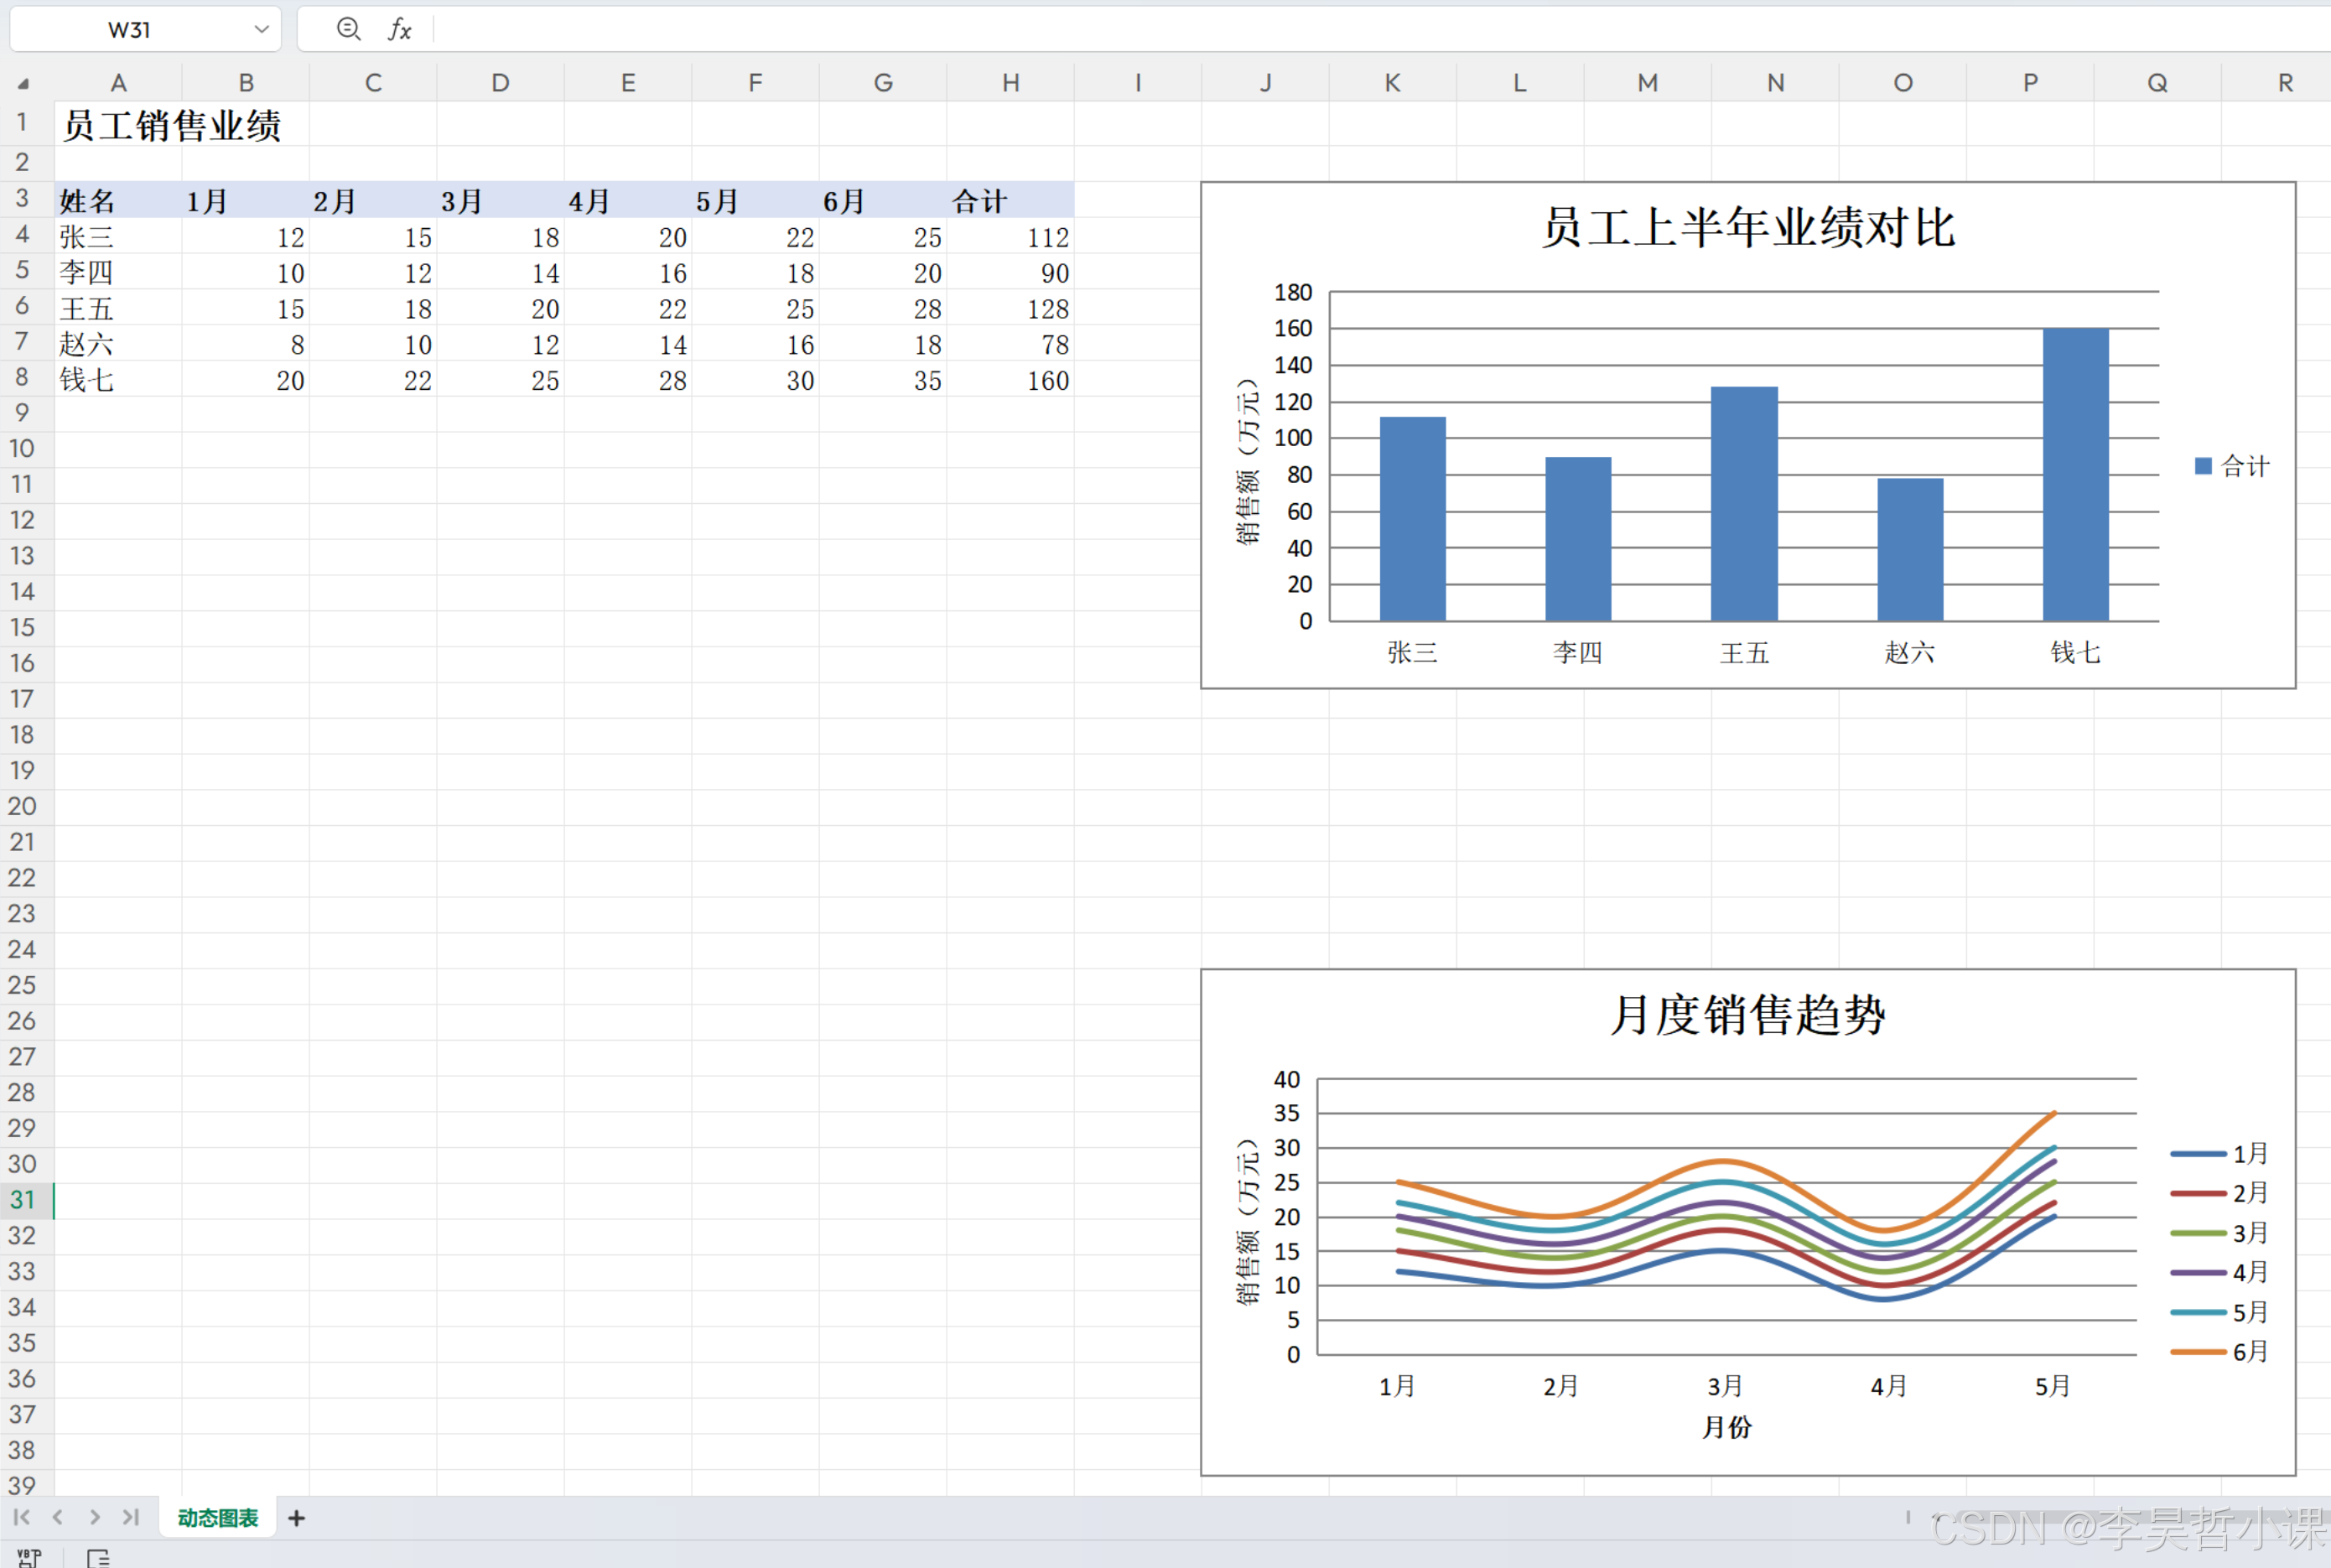Expand the W31 name box dropdown
The height and width of the screenshot is (1568, 2331).
[261, 29]
